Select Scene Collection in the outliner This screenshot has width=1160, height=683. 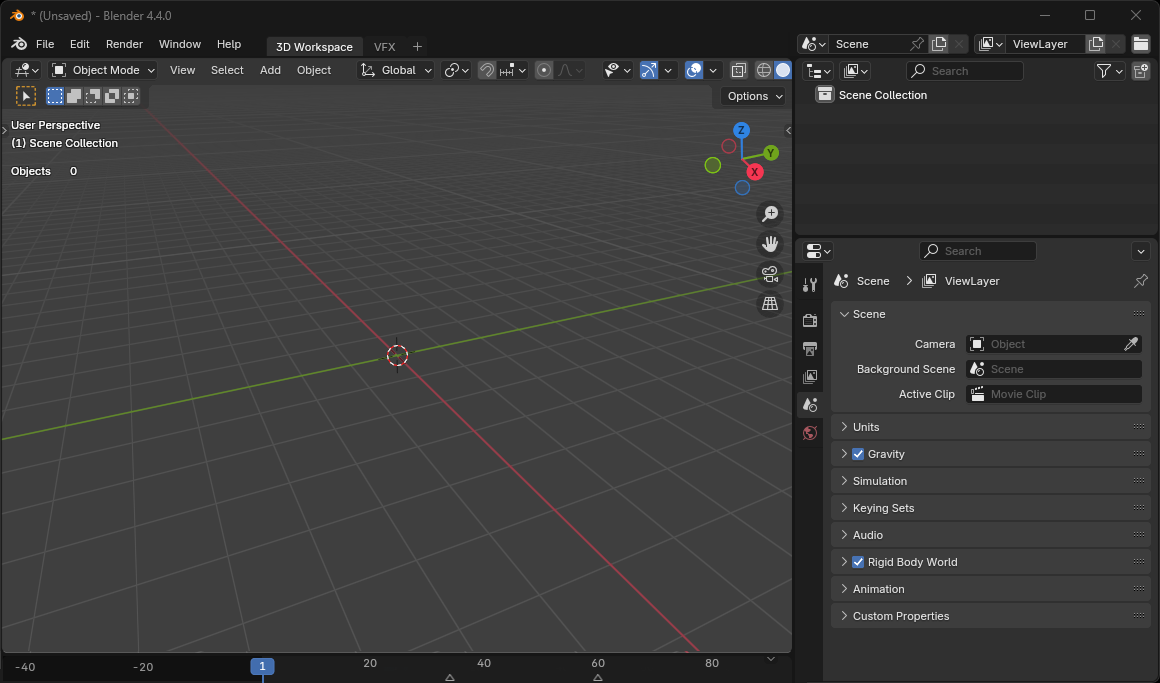click(x=883, y=95)
